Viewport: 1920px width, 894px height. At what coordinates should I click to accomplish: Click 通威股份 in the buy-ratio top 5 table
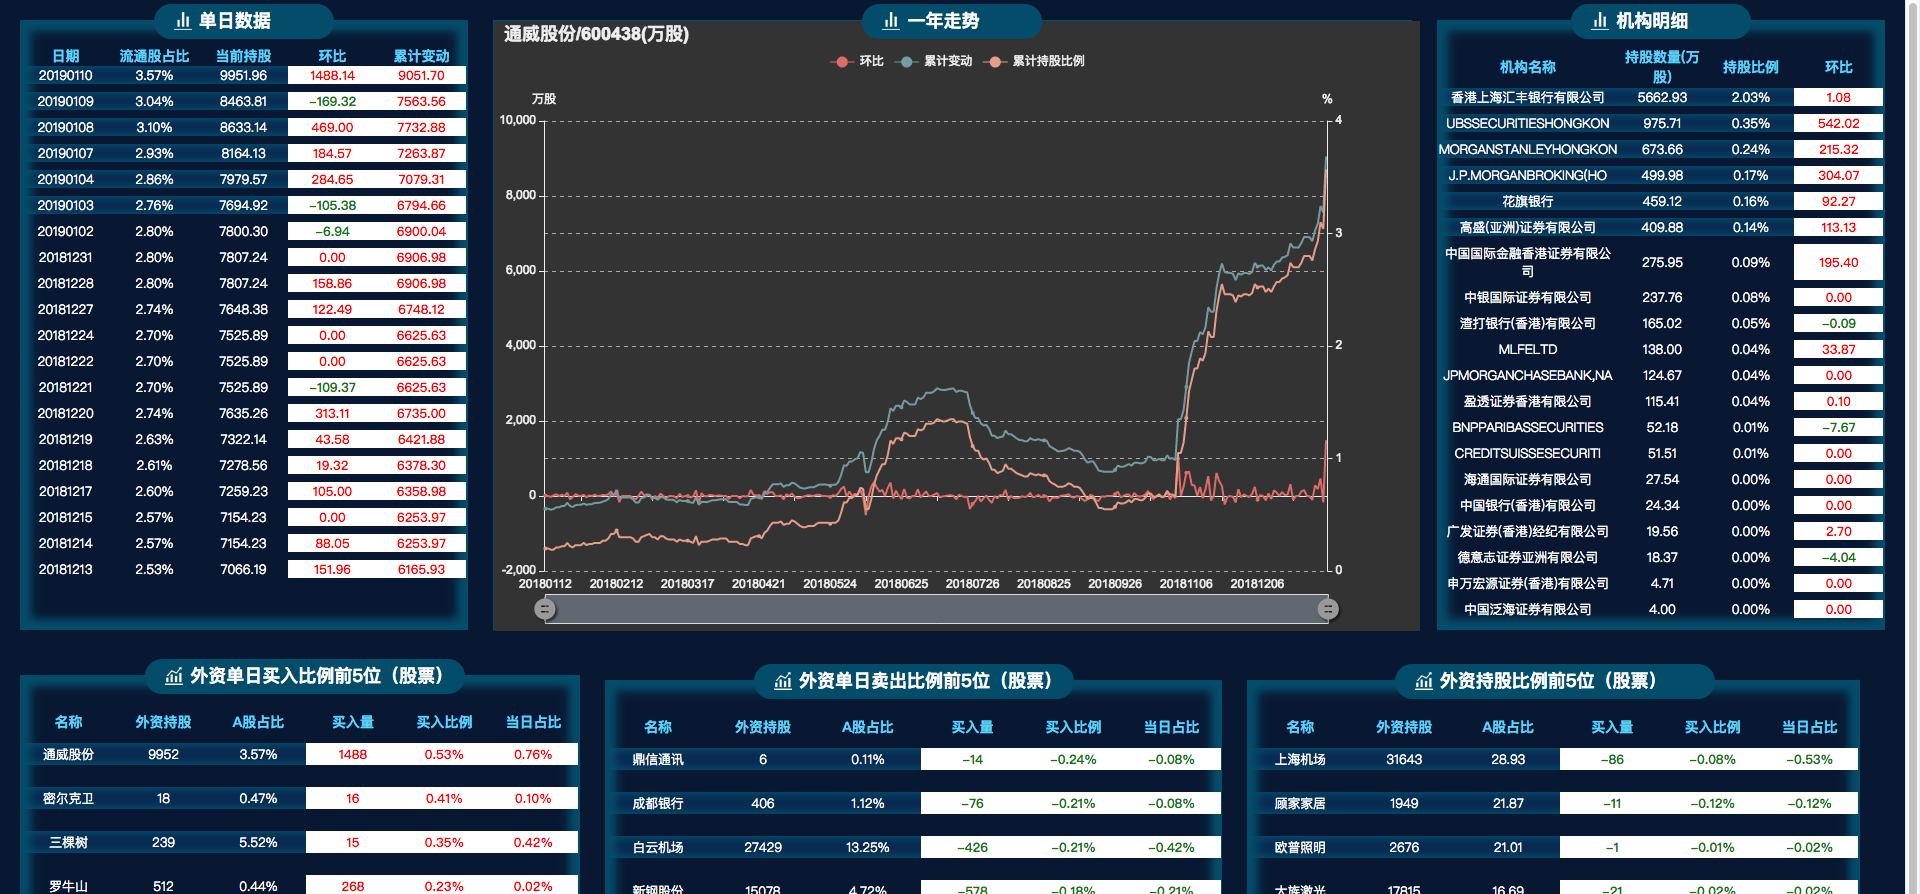pos(68,754)
